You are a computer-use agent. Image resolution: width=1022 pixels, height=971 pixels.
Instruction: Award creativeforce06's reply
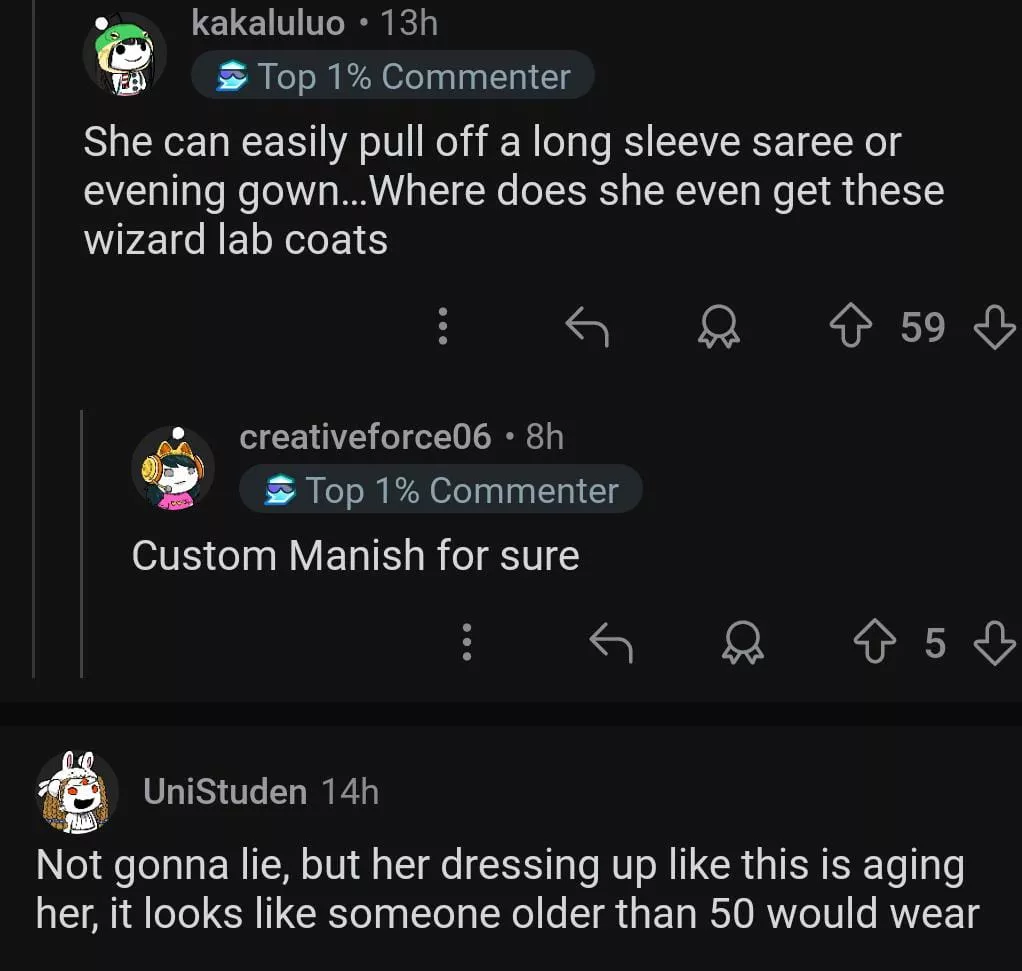(743, 643)
